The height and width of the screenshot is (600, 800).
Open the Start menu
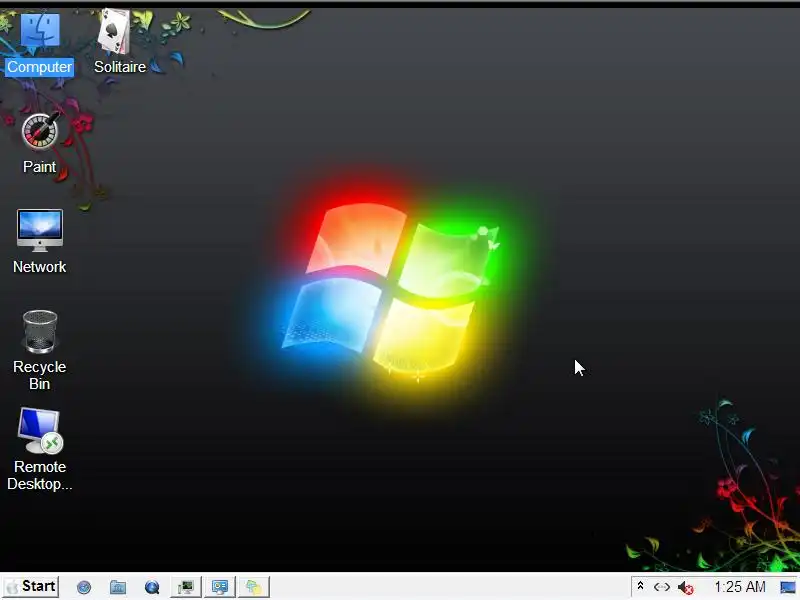point(30,586)
